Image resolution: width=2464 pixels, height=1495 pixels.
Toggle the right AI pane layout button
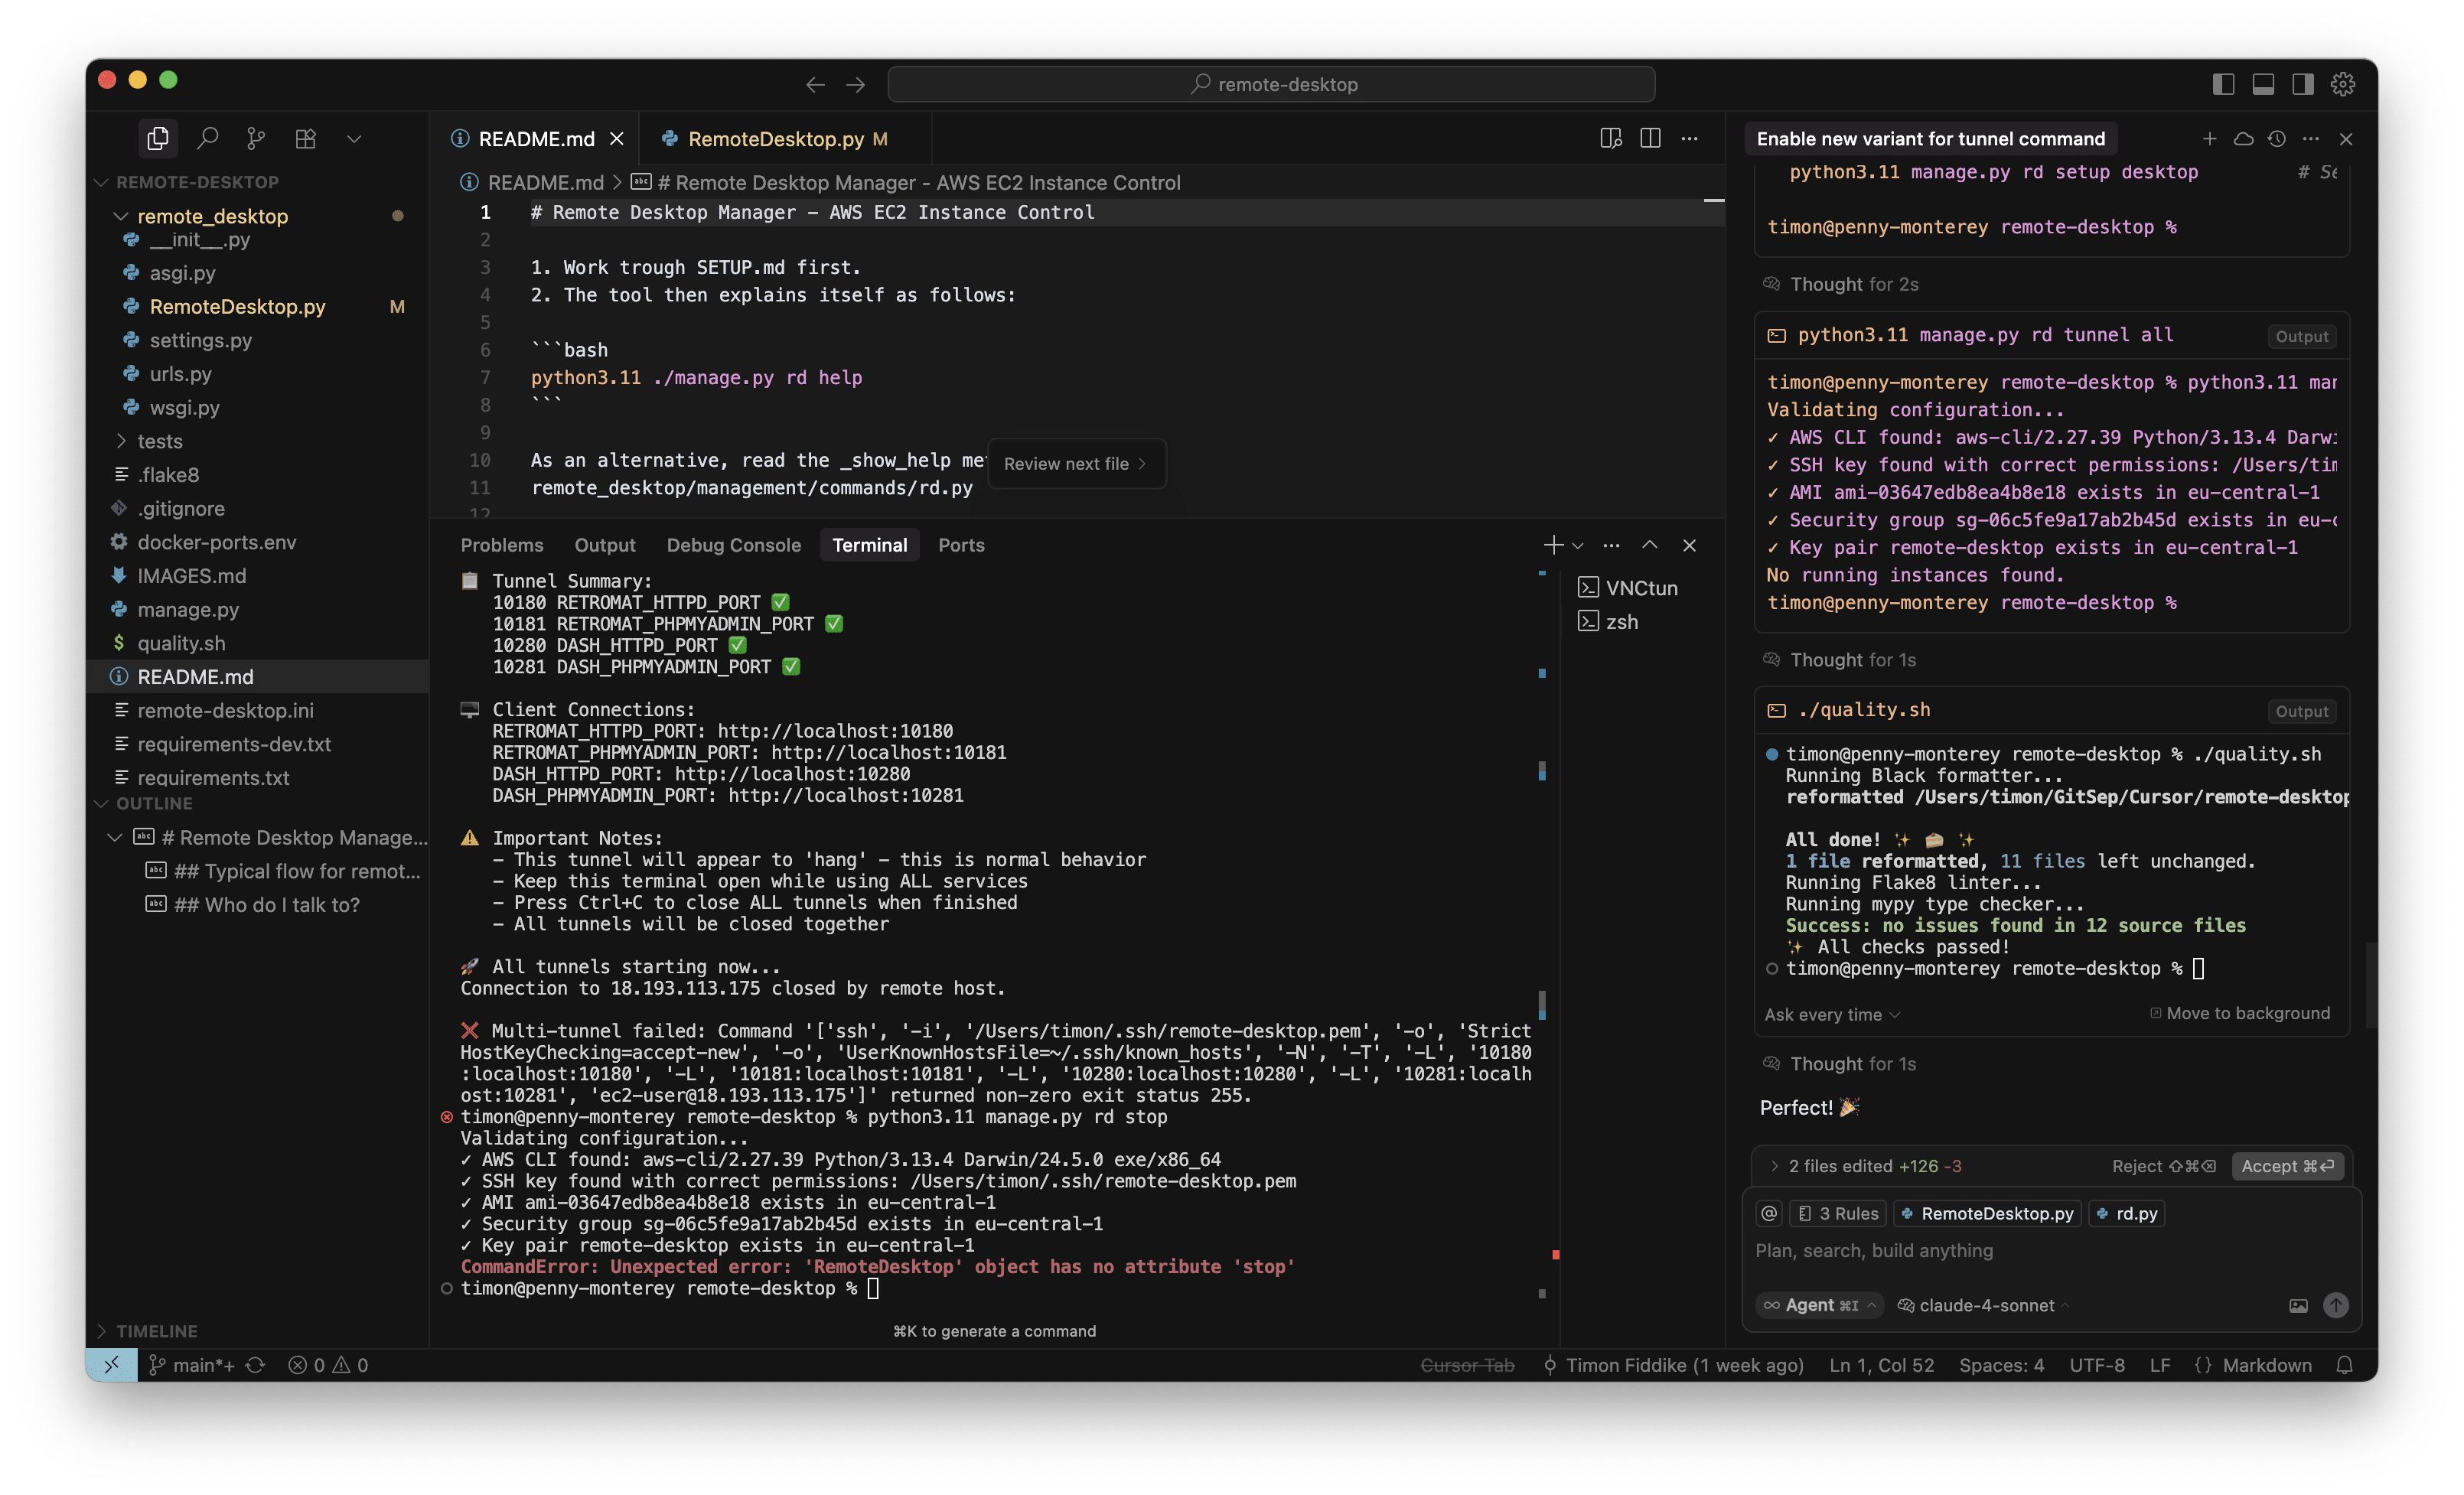click(x=2303, y=84)
